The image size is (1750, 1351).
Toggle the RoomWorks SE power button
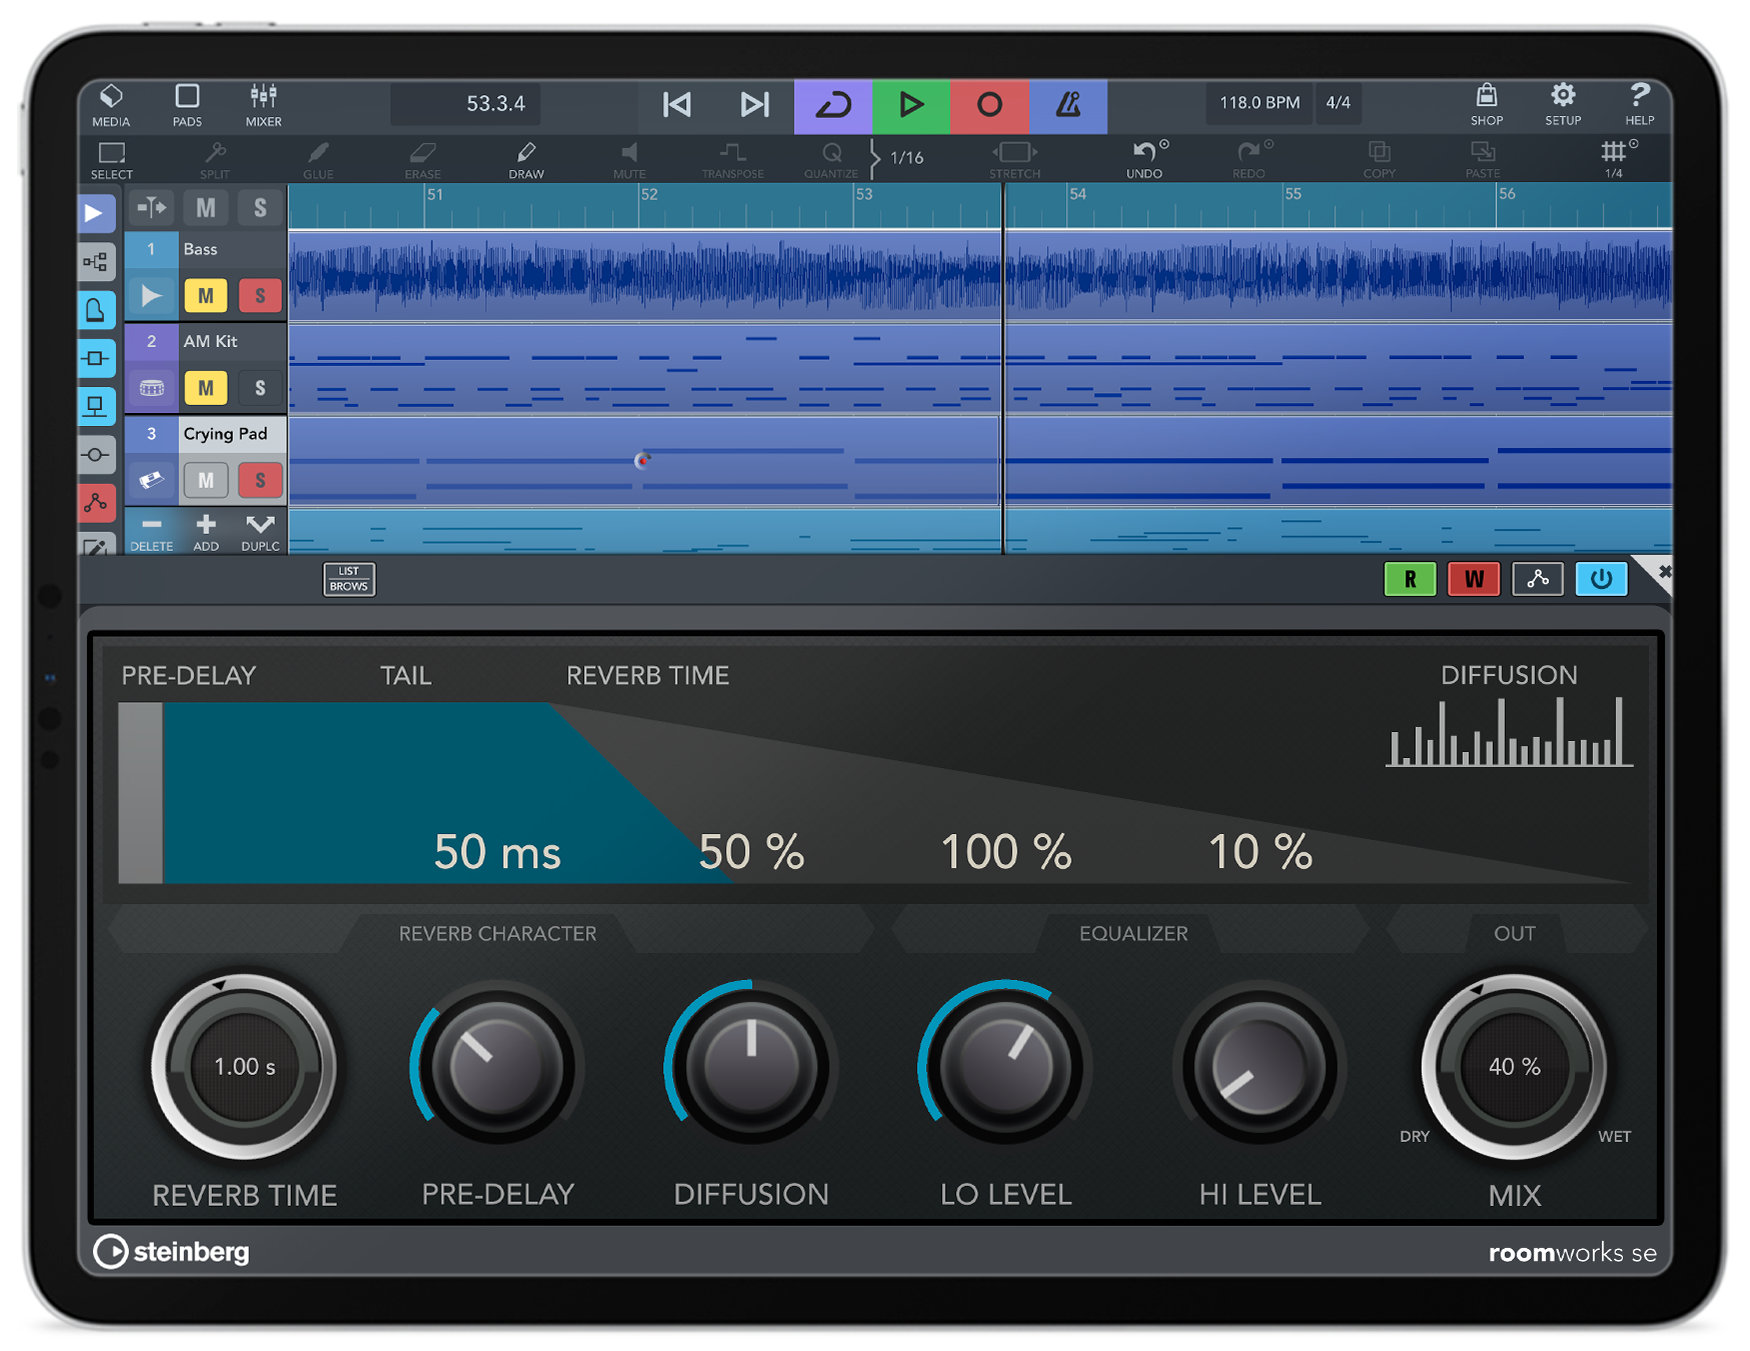point(1601,579)
